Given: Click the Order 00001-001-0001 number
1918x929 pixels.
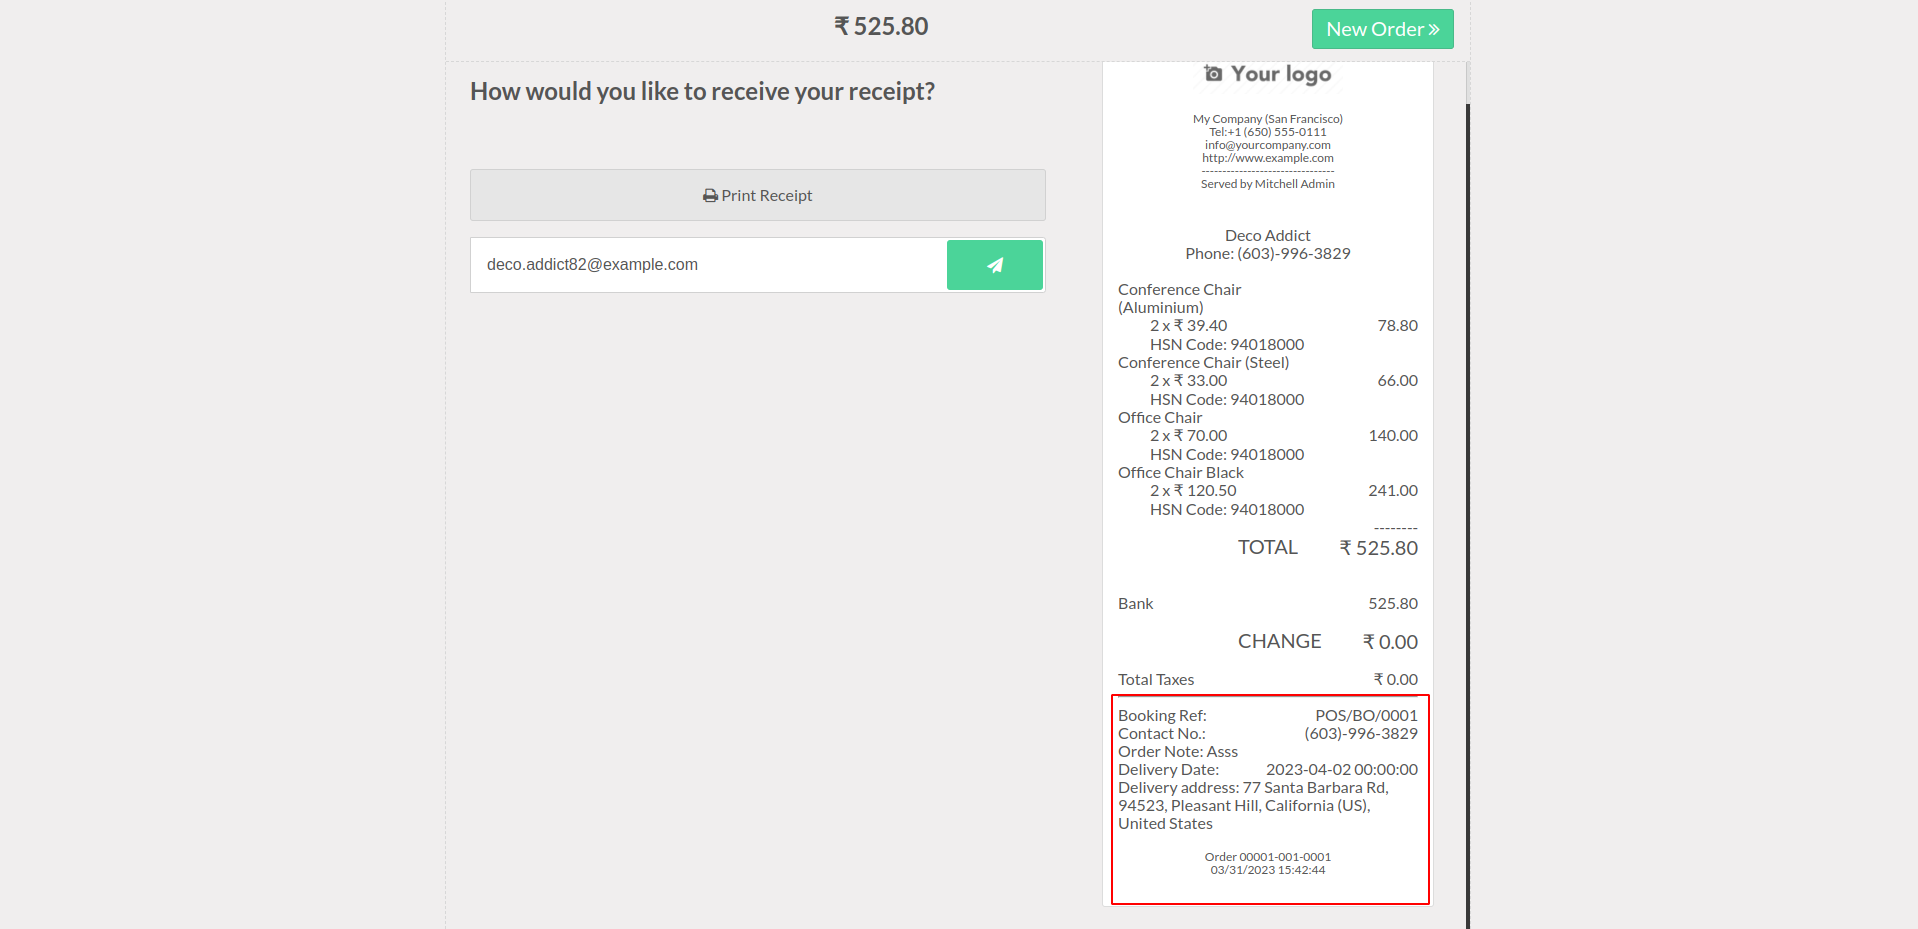Looking at the screenshot, I should click(1267, 857).
